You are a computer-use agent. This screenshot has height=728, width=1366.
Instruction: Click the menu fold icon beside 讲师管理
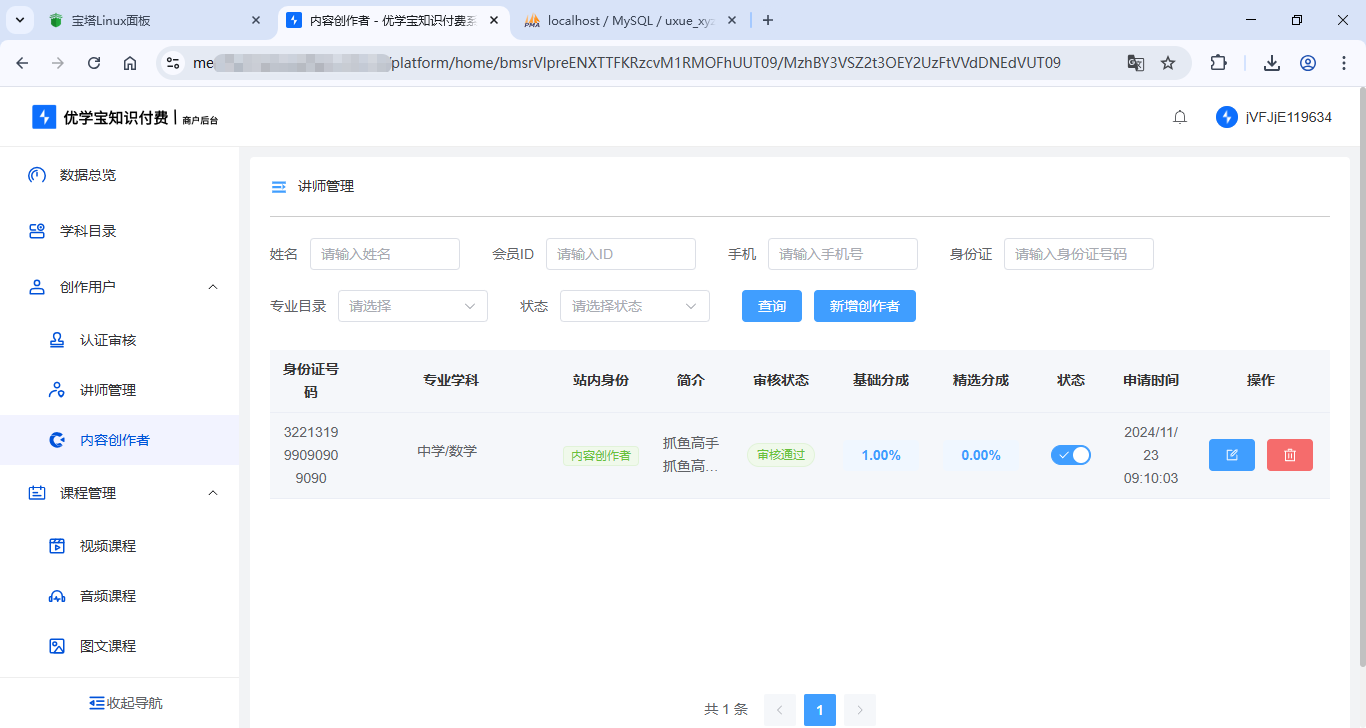pyautogui.click(x=279, y=187)
